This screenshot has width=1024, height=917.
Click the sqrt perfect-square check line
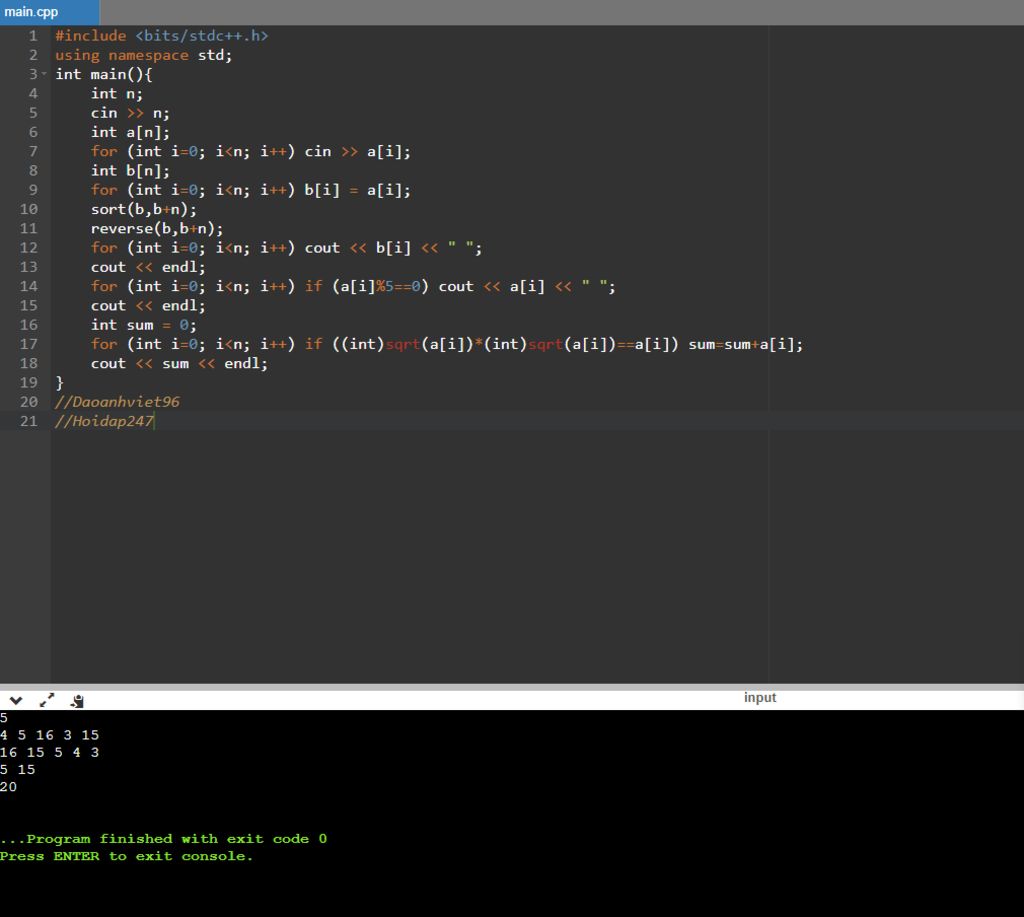pos(447,344)
